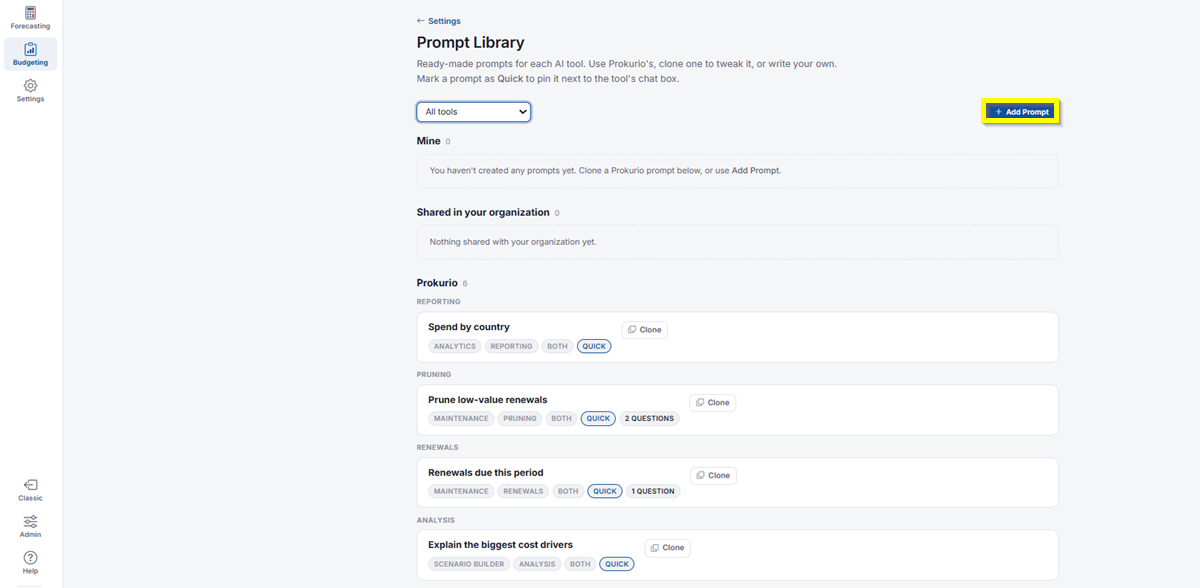Click the Prompt Library page title
This screenshot has width=1200, height=588.
tap(470, 43)
